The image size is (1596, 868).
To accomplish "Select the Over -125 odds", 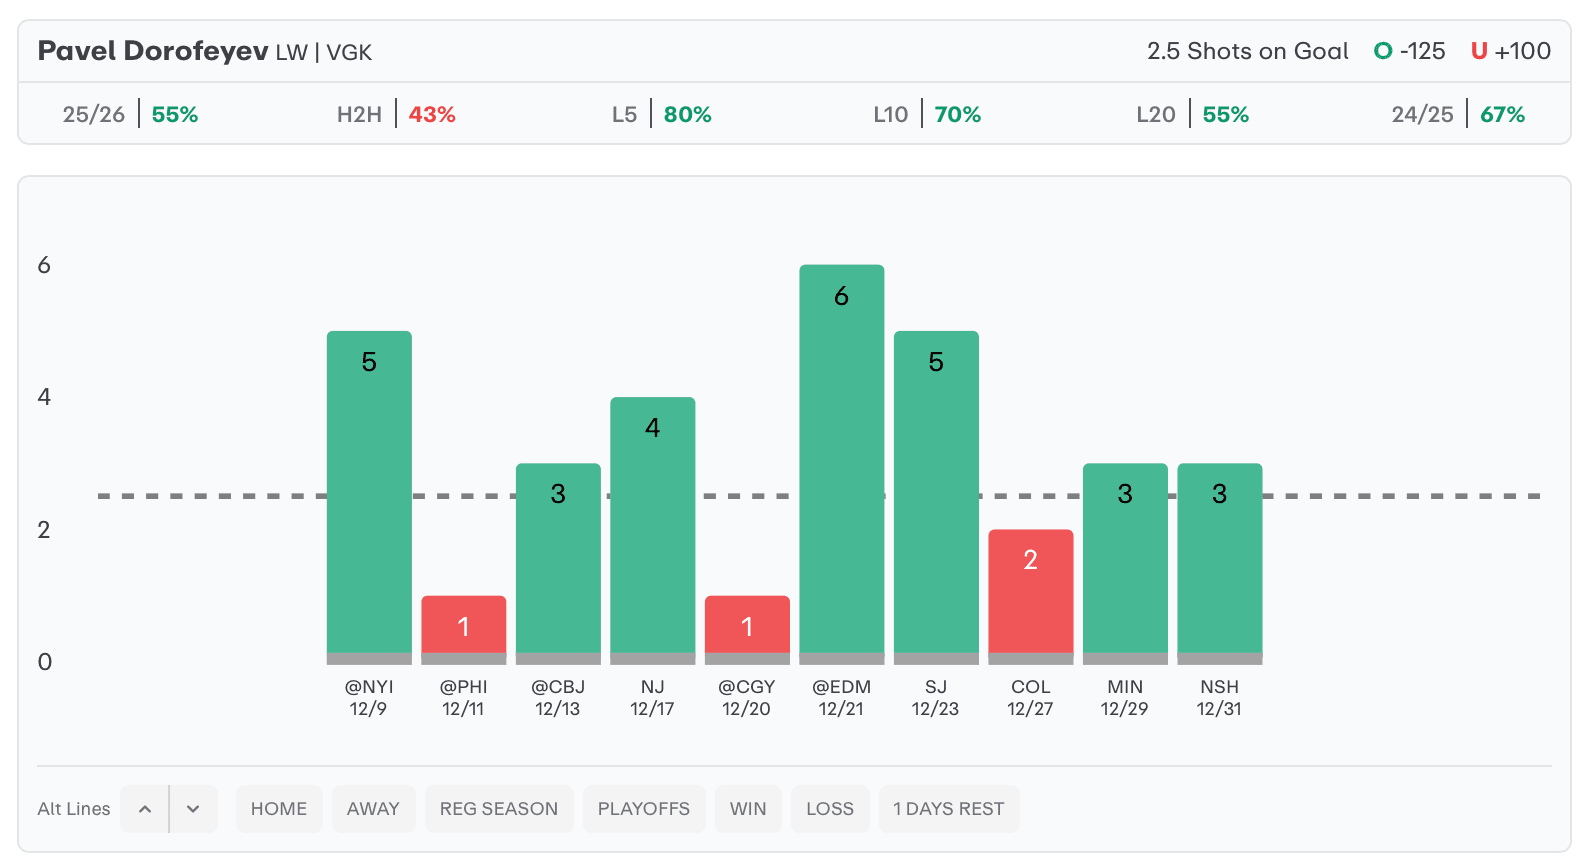I will click(1410, 51).
